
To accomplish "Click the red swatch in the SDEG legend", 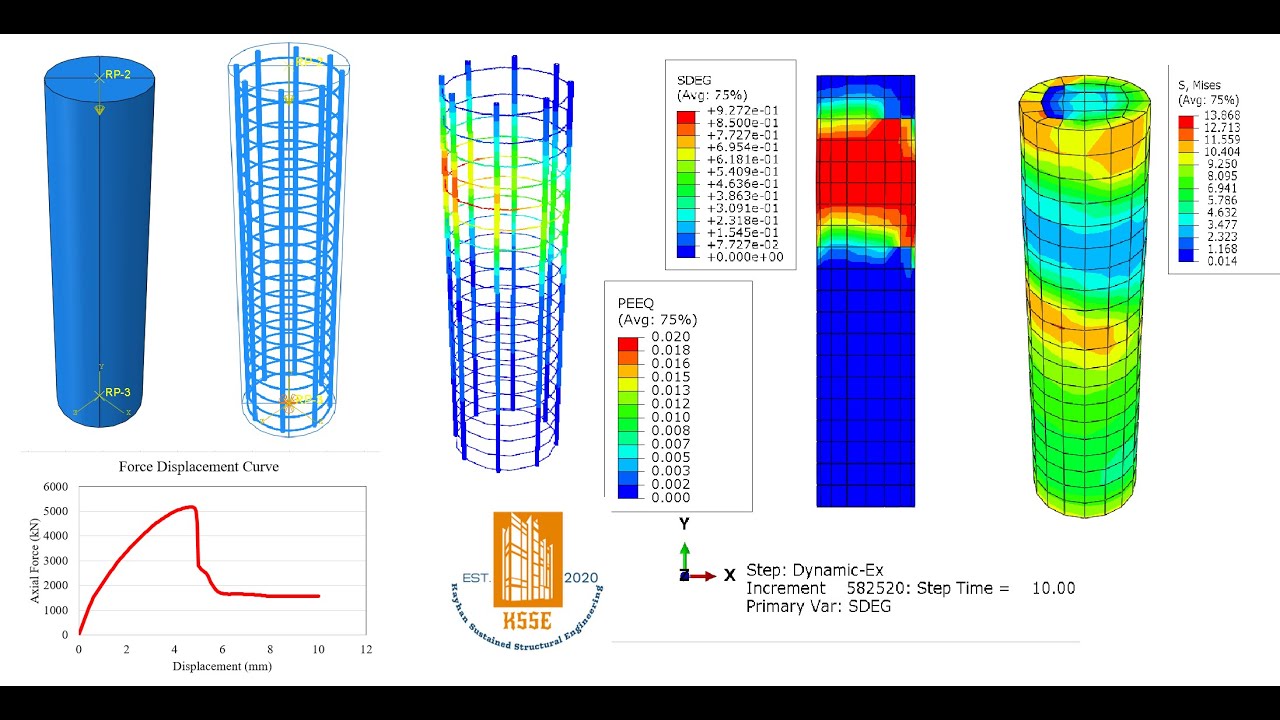I will click(x=686, y=117).
